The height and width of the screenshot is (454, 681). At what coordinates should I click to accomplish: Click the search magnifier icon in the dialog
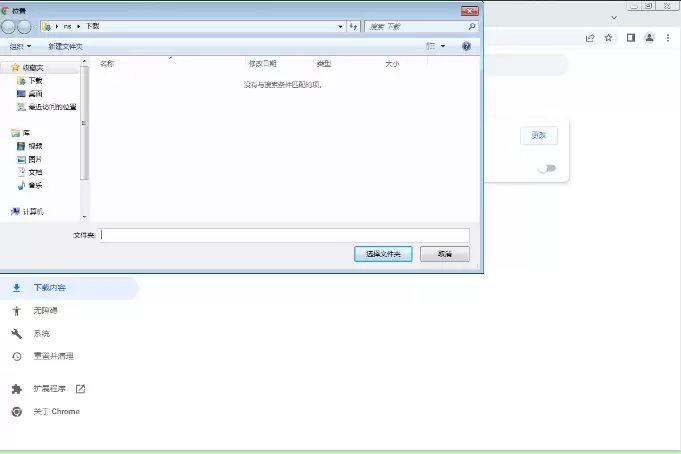tap(472, 27)
